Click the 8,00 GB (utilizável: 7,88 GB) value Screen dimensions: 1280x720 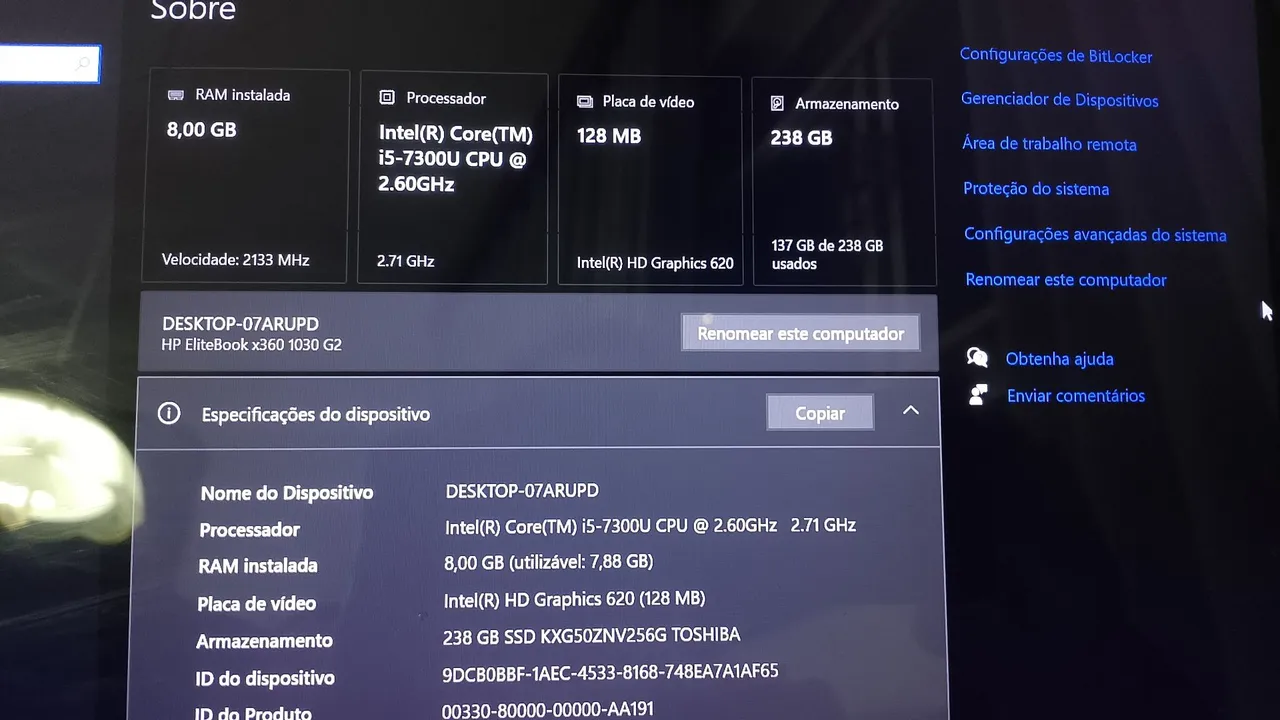(x=548, y=562)
